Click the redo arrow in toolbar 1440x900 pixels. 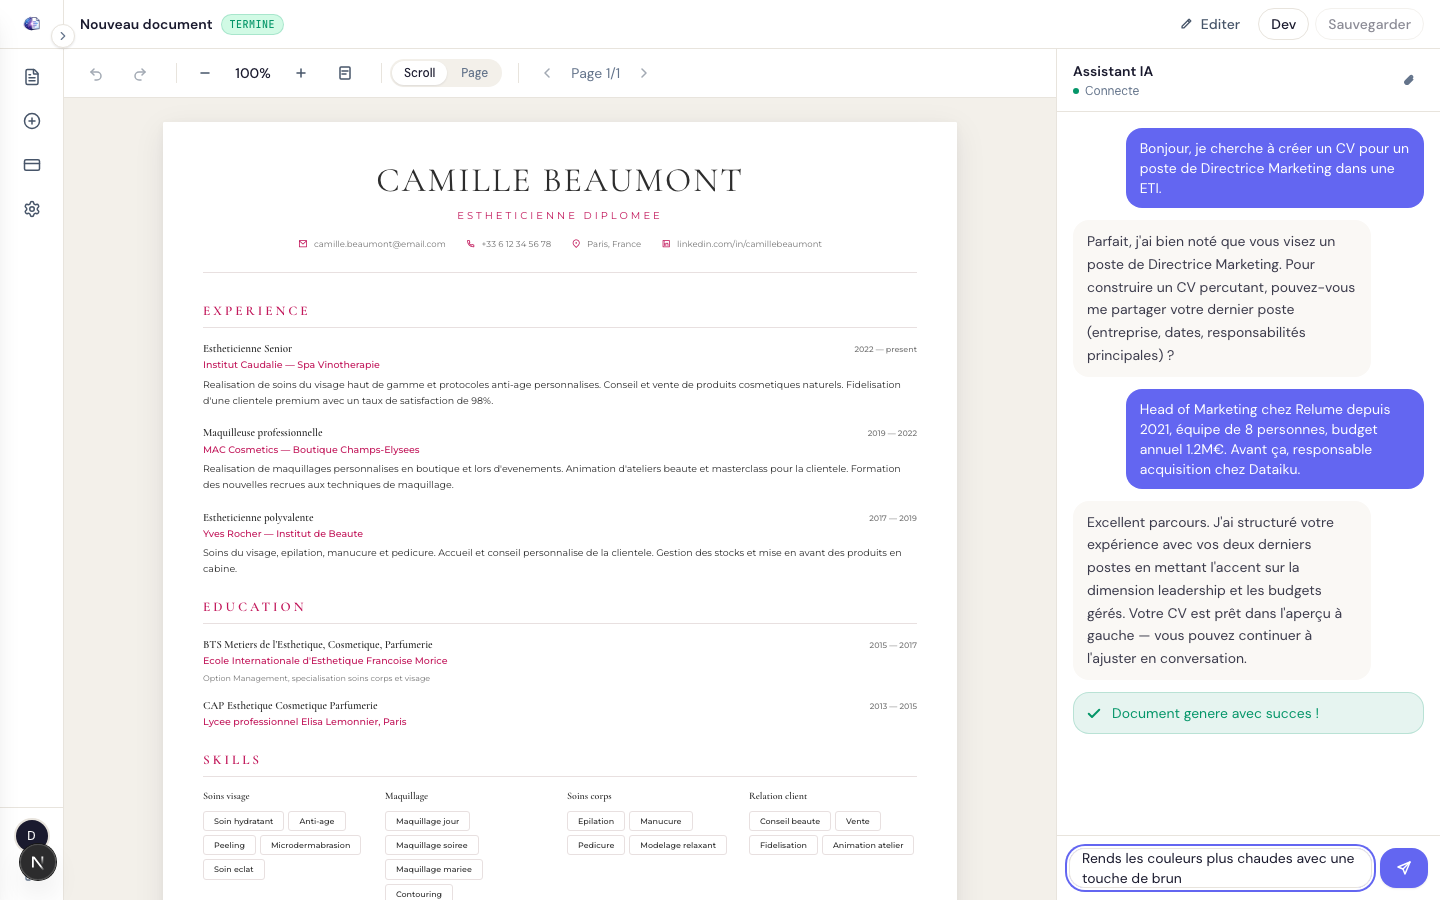coord(140,73)
